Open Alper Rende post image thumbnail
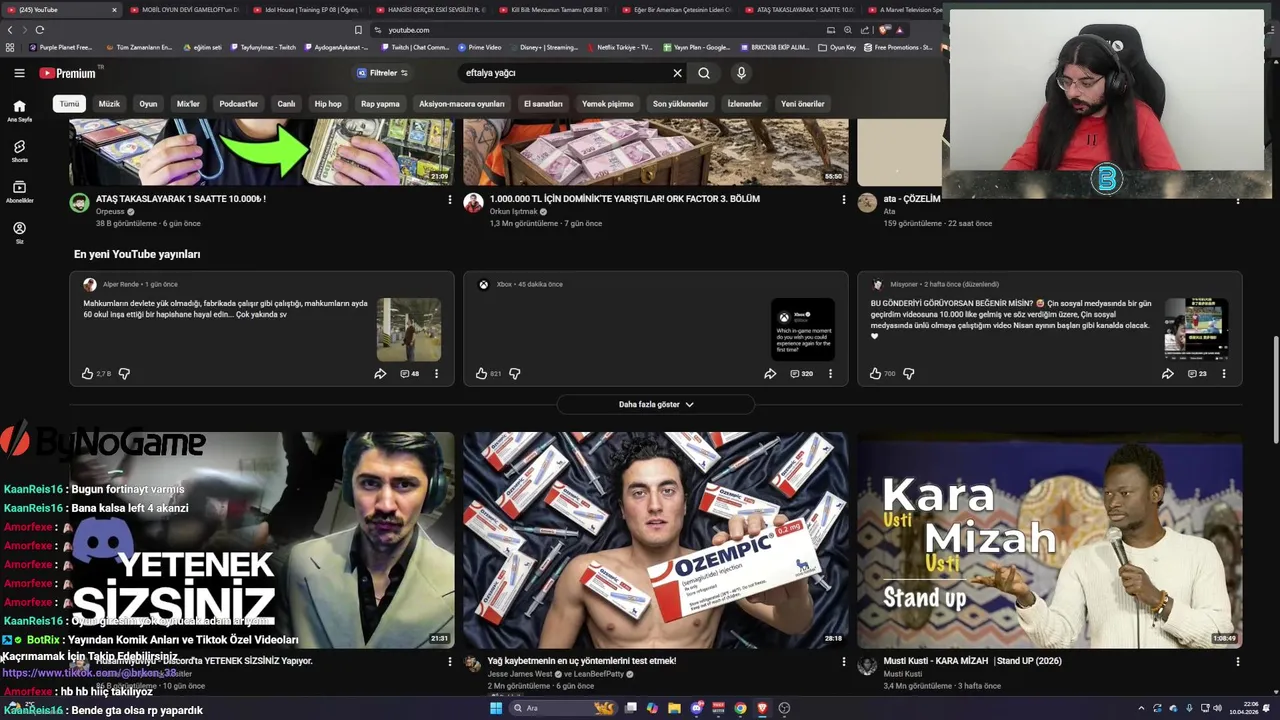Screen dimensions: 1280x720 click(x=408, y=329)
